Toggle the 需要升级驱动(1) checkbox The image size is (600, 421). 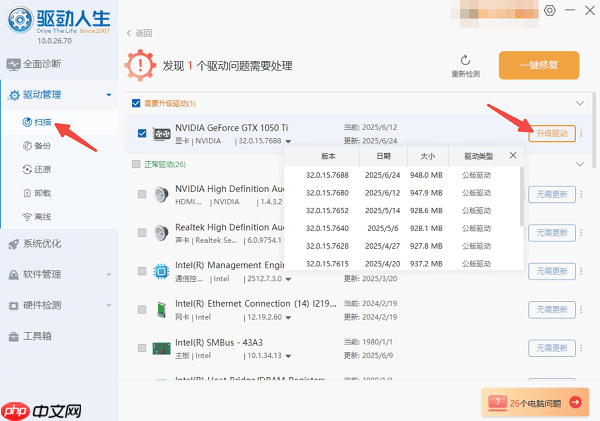point(136,103)
